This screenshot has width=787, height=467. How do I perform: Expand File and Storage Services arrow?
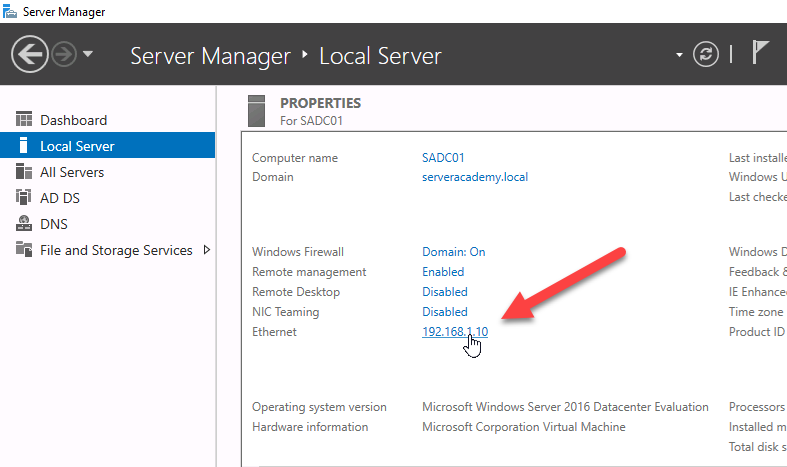coord(206,250)
